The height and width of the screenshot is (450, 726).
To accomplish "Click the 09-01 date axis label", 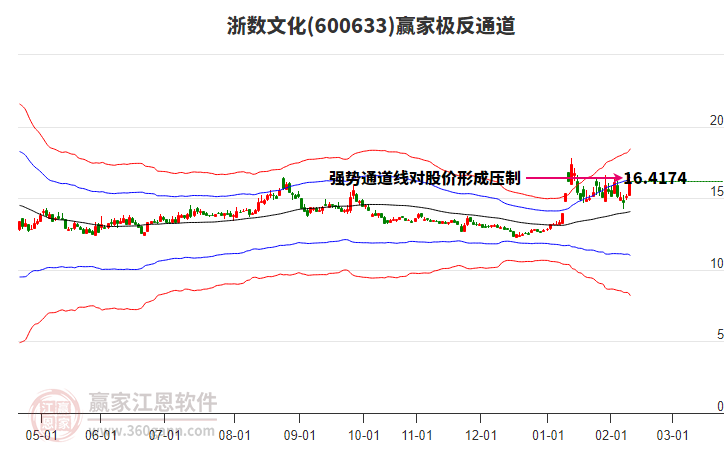I will (300, 435).
